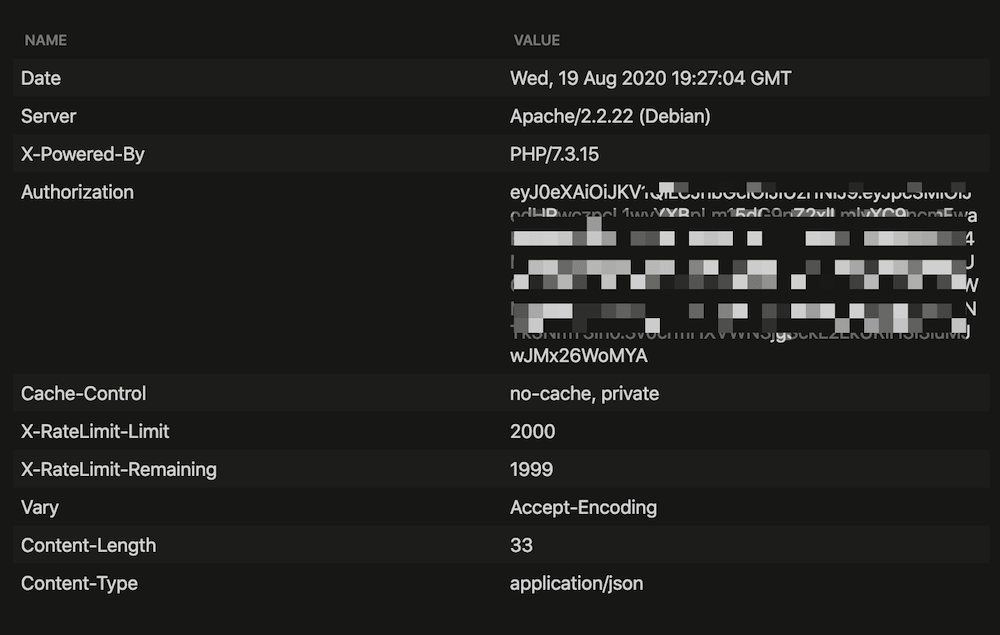Click the NAME column header
This screenshot has height=635, width=1000.
click(x=45, y=40)
